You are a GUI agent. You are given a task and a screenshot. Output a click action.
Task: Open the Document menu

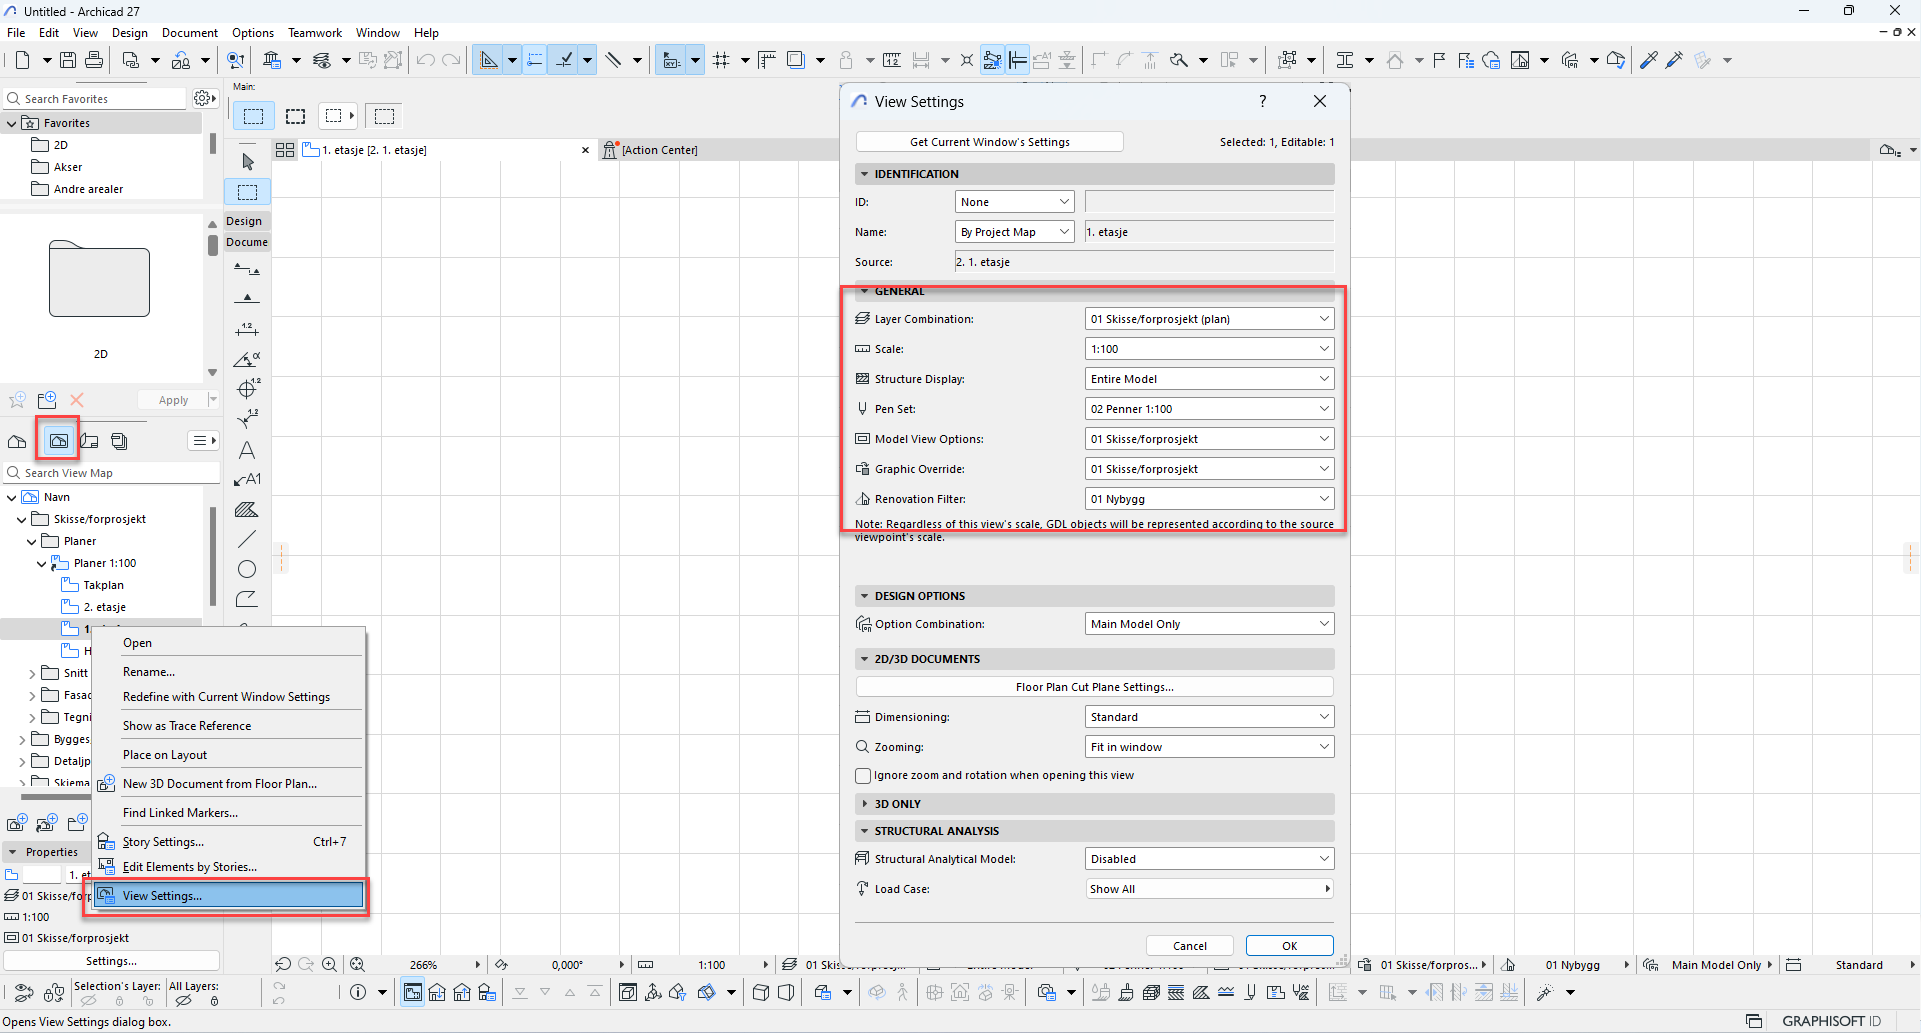tap(189, 33)
